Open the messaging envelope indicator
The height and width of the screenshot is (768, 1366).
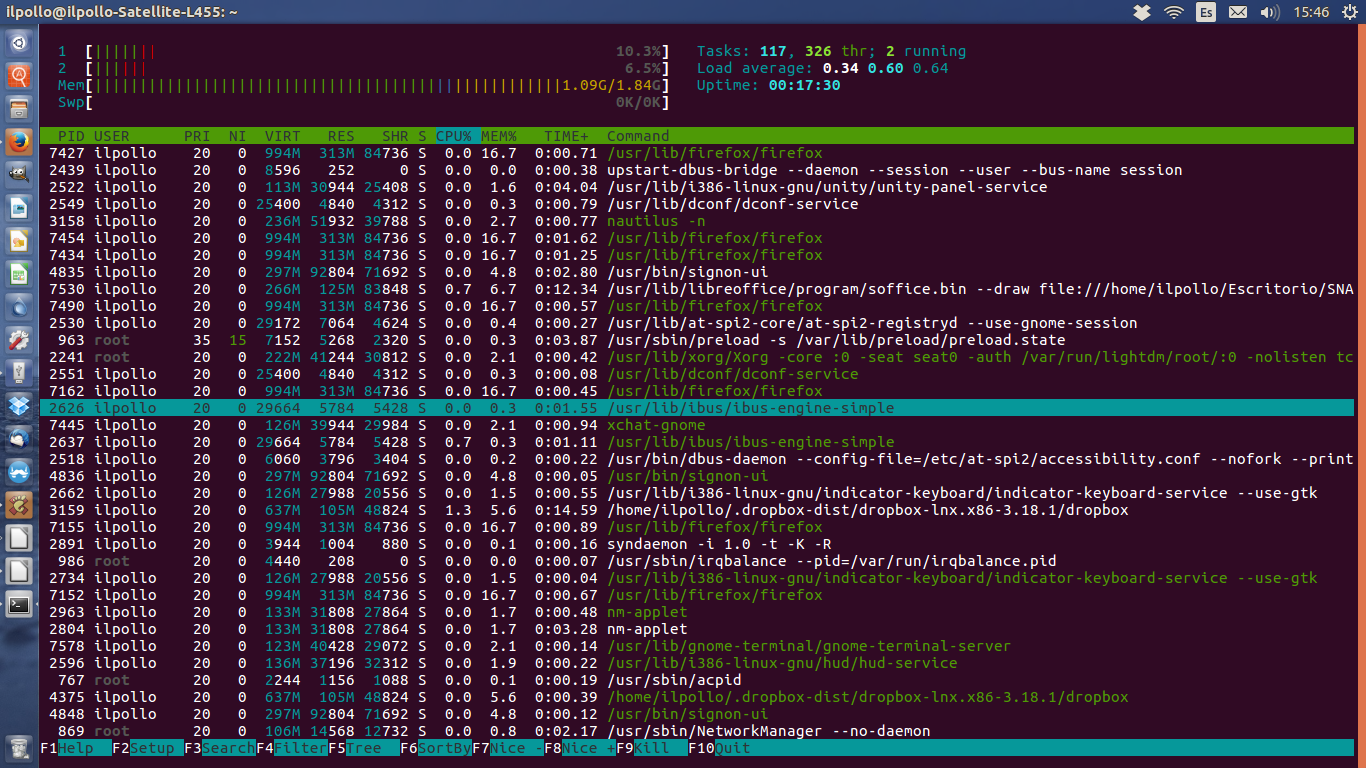(1238, 12)
